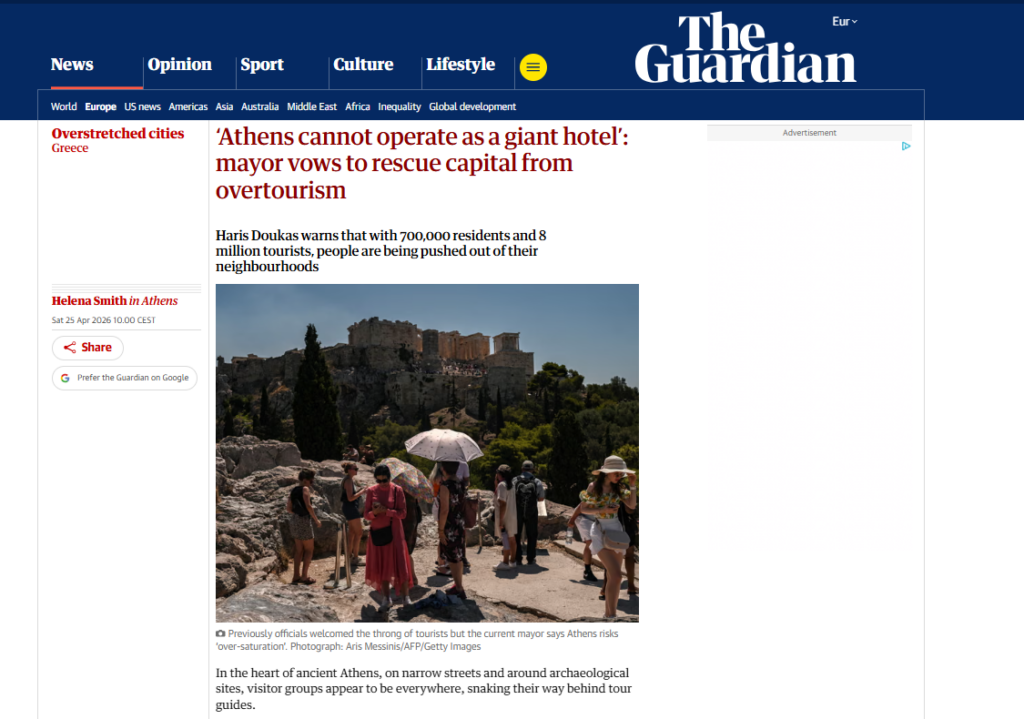
Task: Click the Greece topic link
Action: coord(70,148)
